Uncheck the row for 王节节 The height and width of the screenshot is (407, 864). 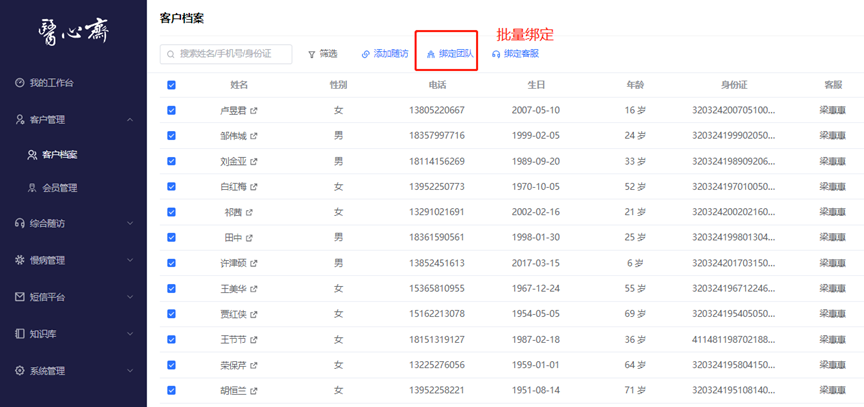point(171,340)
